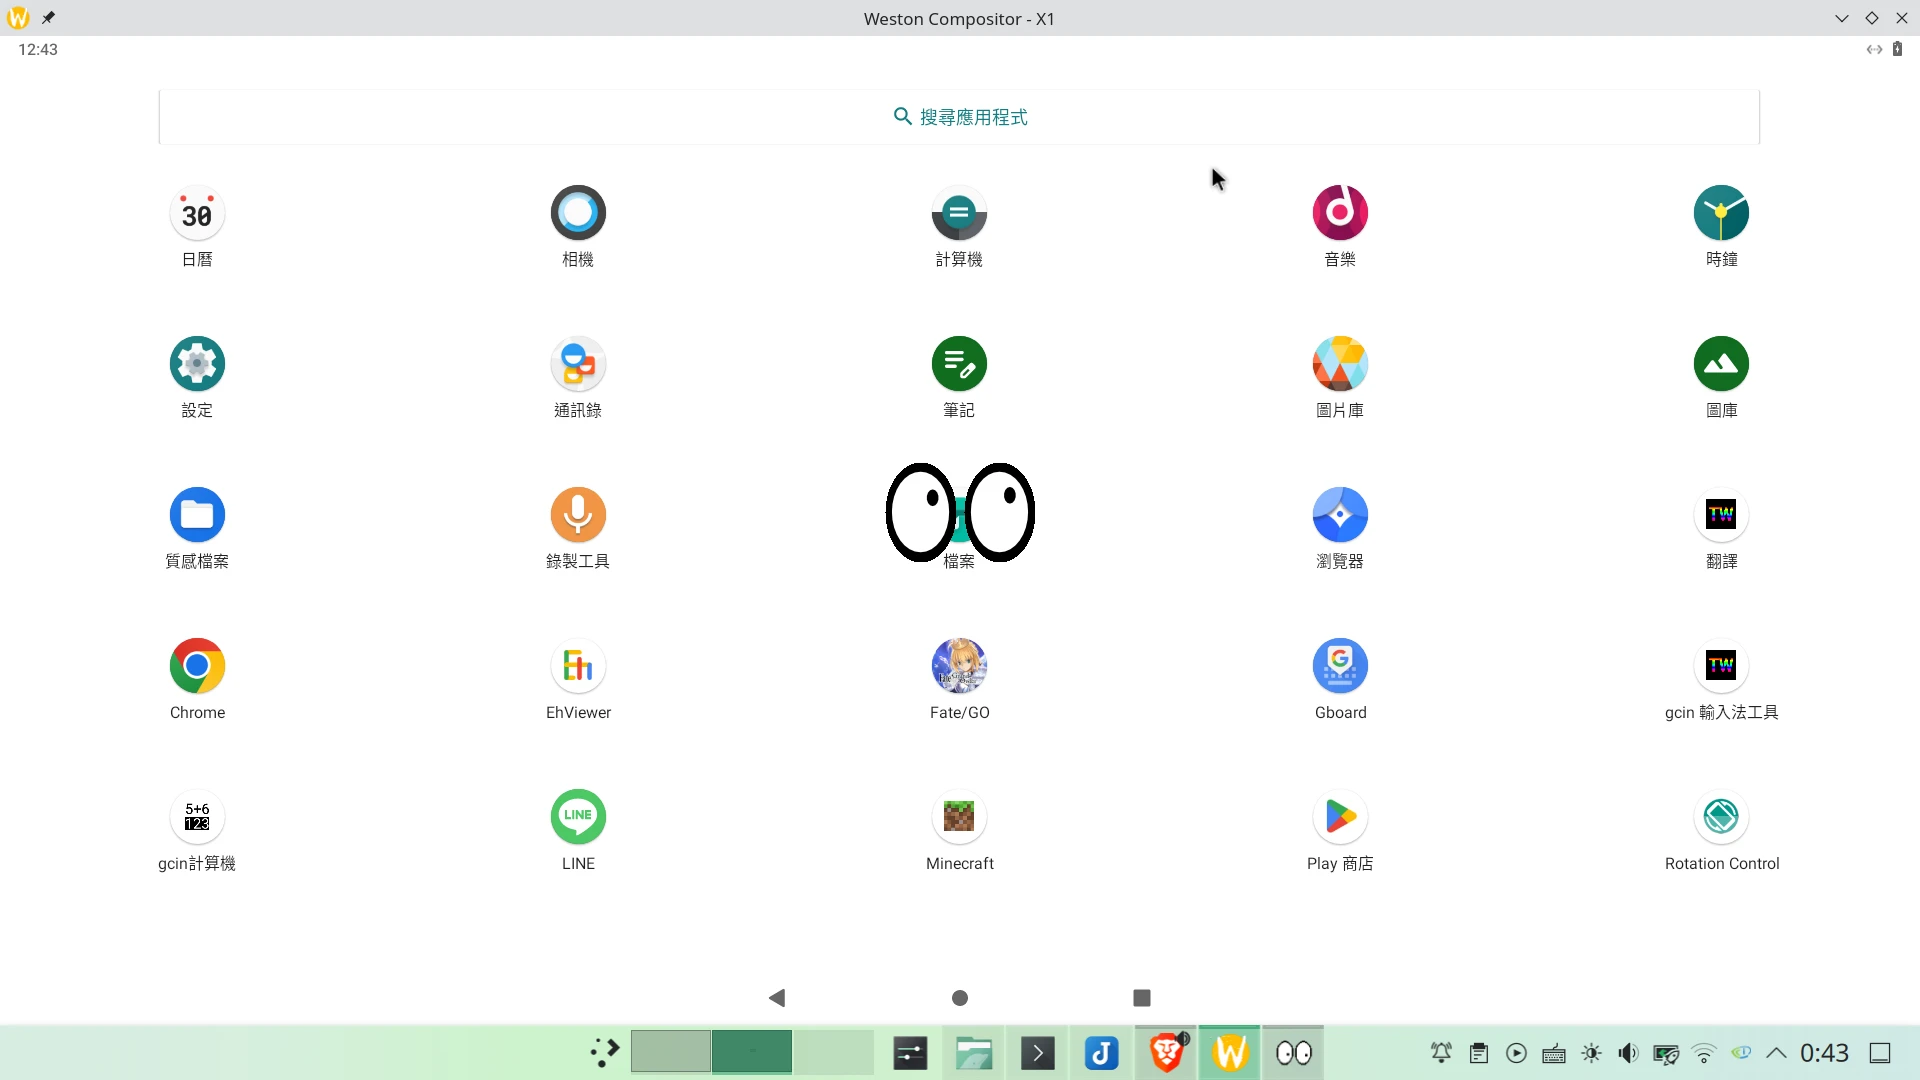The width and height of the screenshot is (1920, 1080).
Task: Click the 搜尋應用程式 search field
Action: pos(959,117)
